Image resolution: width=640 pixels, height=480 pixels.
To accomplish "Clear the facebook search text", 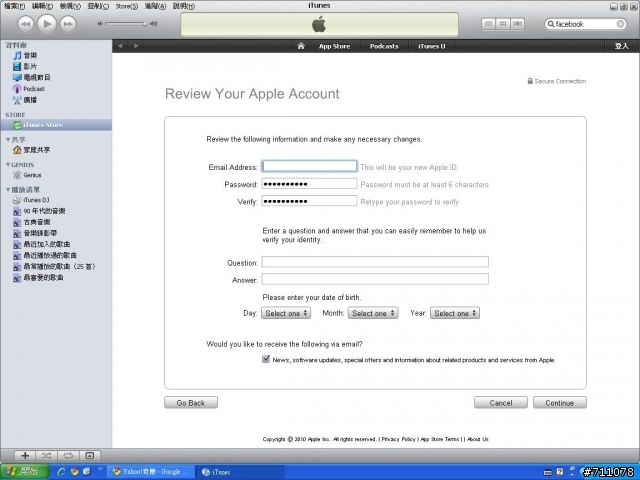I will pos(620,24).
